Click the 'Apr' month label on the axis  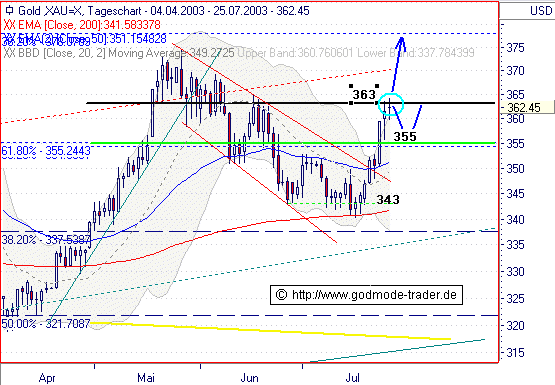(x=47, y=378)
